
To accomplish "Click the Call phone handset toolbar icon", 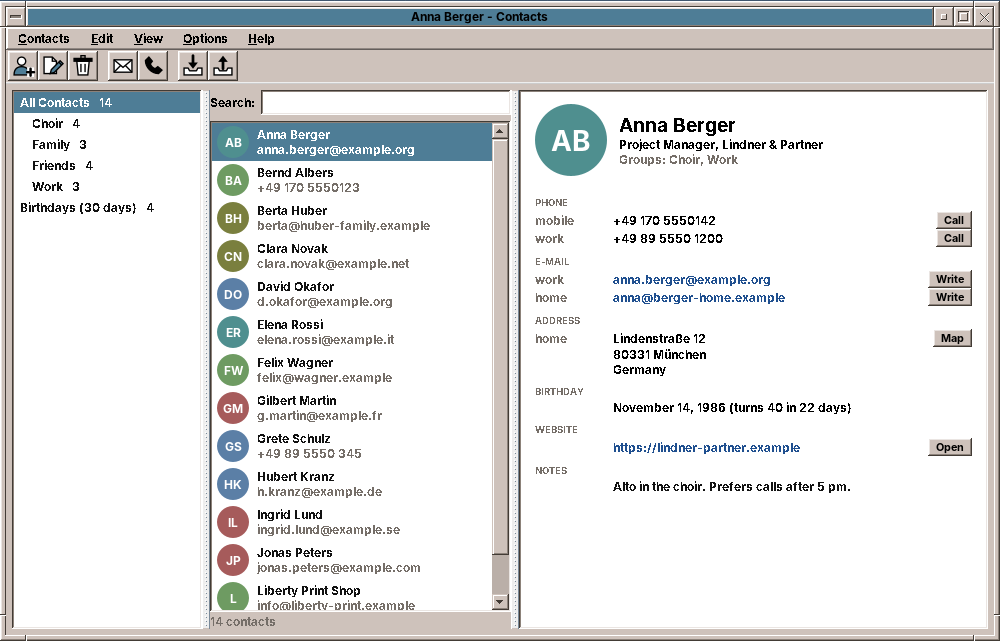I will 153,66.
